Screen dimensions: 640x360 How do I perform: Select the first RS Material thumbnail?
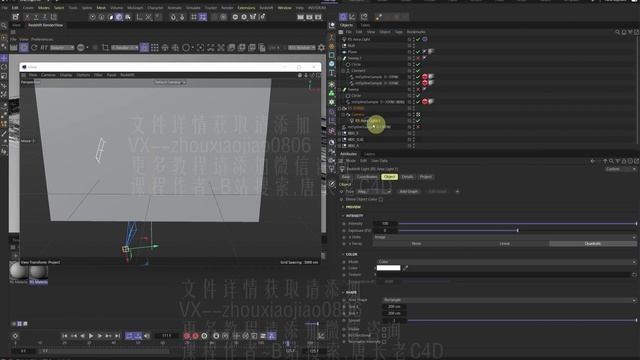click(x=18, y=271)
